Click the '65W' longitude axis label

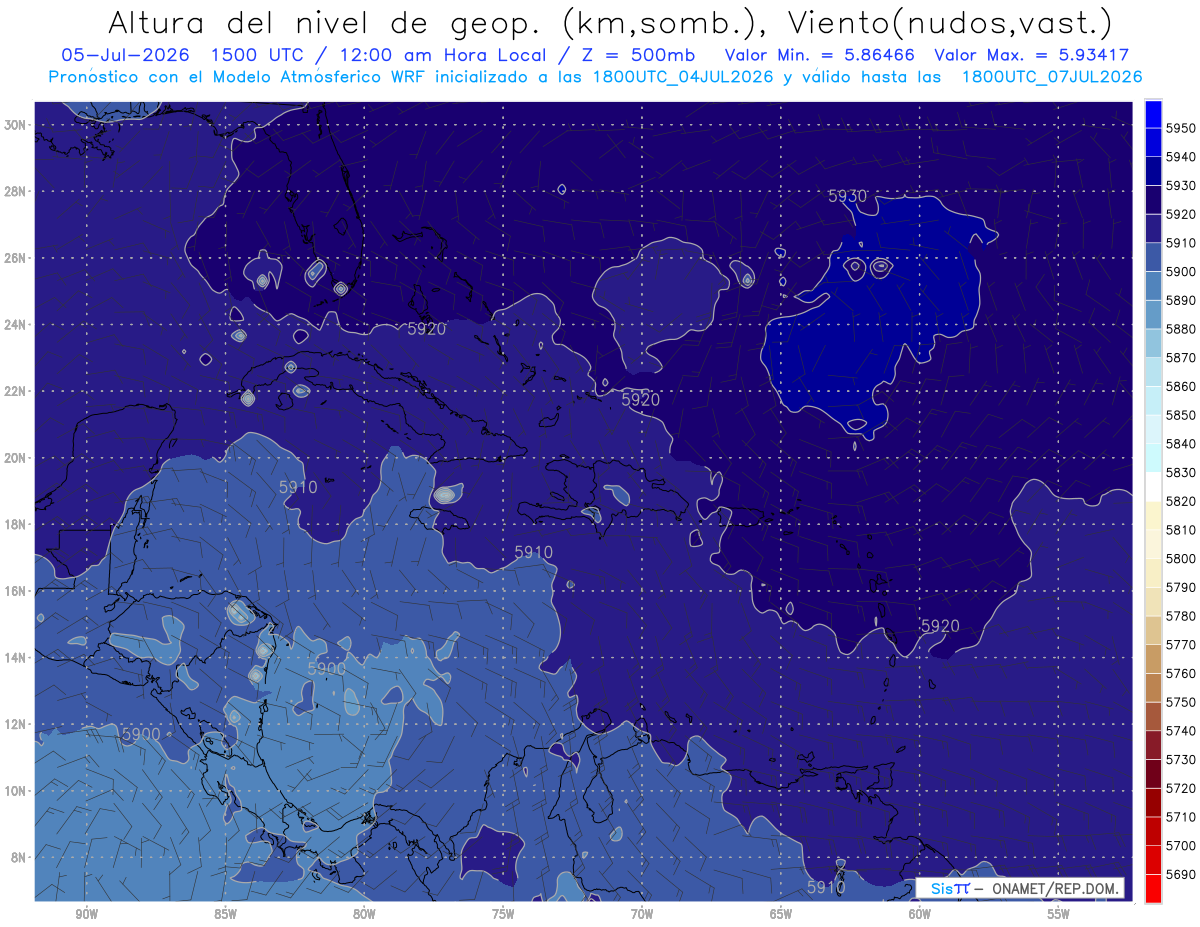click(x=781, y=914)
